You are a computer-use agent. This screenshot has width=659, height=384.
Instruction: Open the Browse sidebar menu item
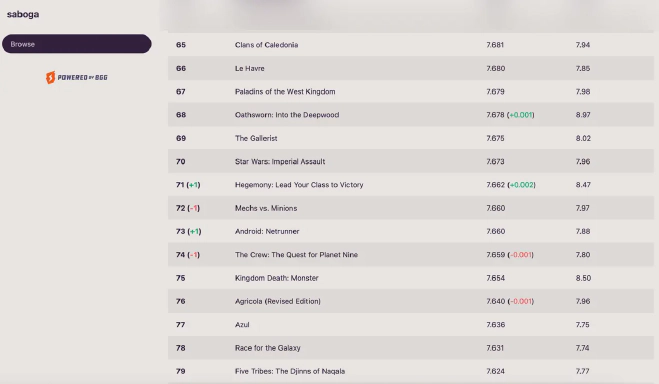coord(76,44)
